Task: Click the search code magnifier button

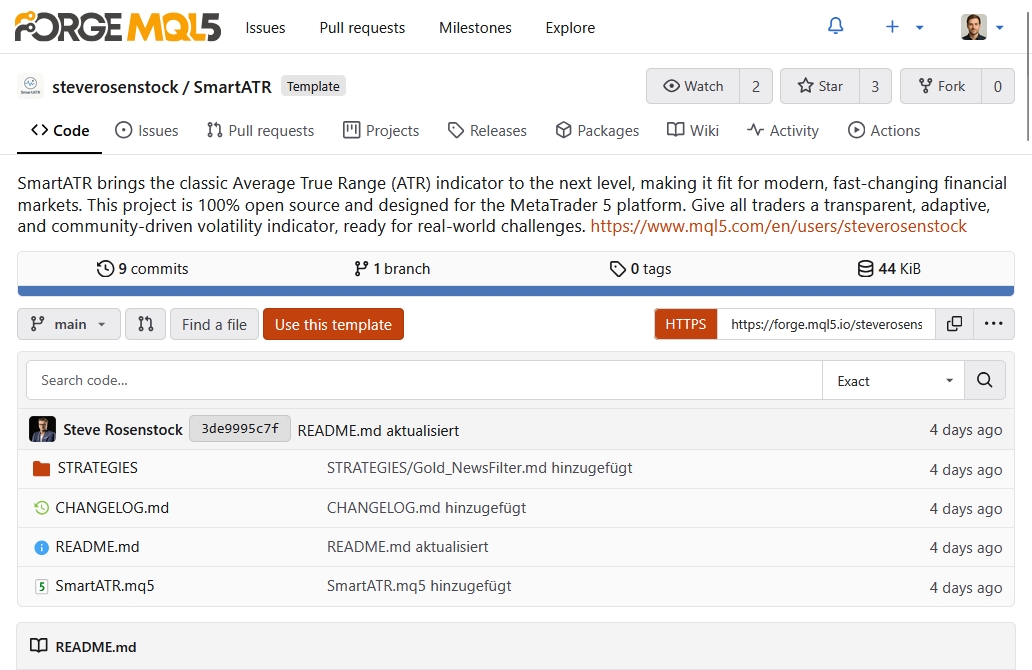Action: click(985, 380)
